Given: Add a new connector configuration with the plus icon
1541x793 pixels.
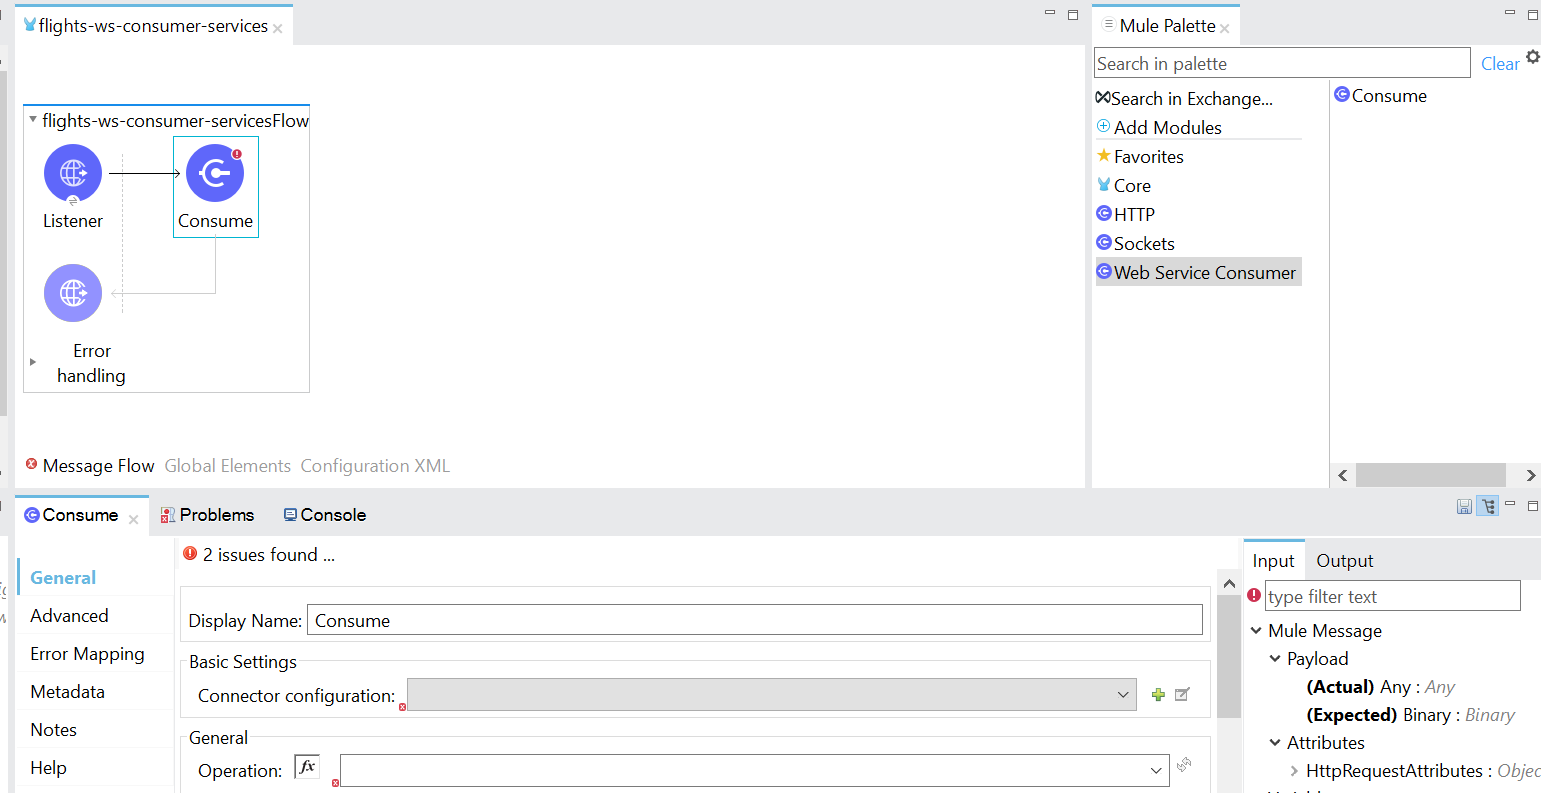Looking at the screenshot, I should (1157, 693).
